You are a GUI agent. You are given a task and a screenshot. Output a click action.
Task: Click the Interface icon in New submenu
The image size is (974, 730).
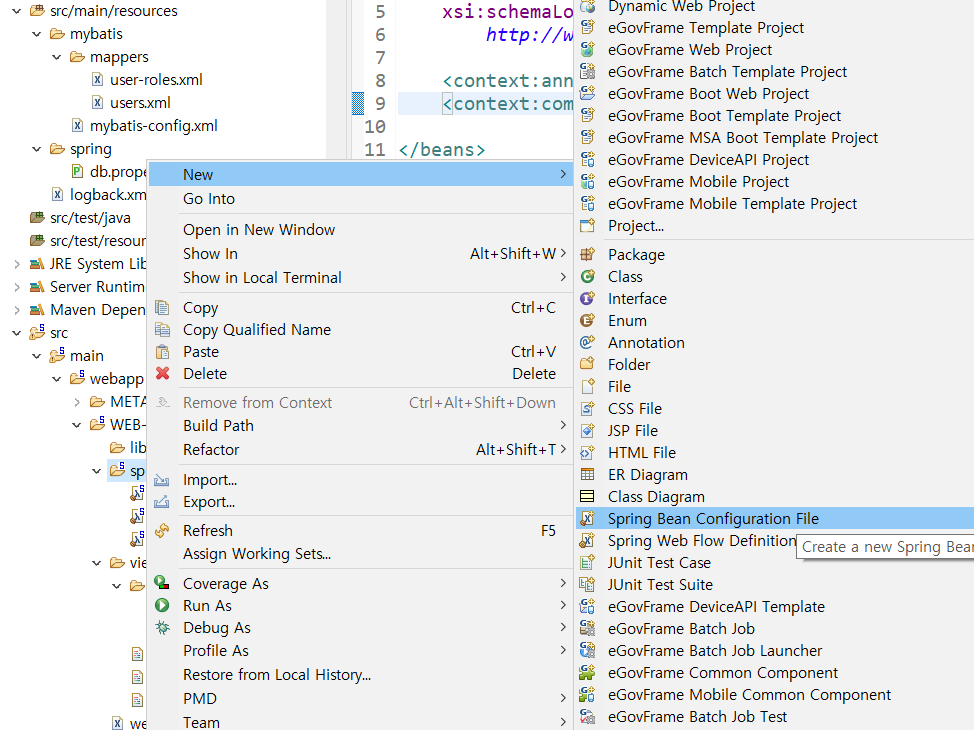point(587,298)
